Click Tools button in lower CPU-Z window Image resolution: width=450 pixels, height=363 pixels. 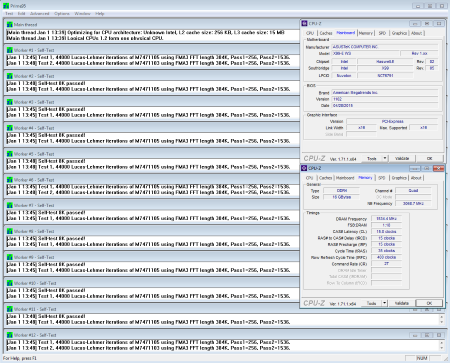pos(372,303)
